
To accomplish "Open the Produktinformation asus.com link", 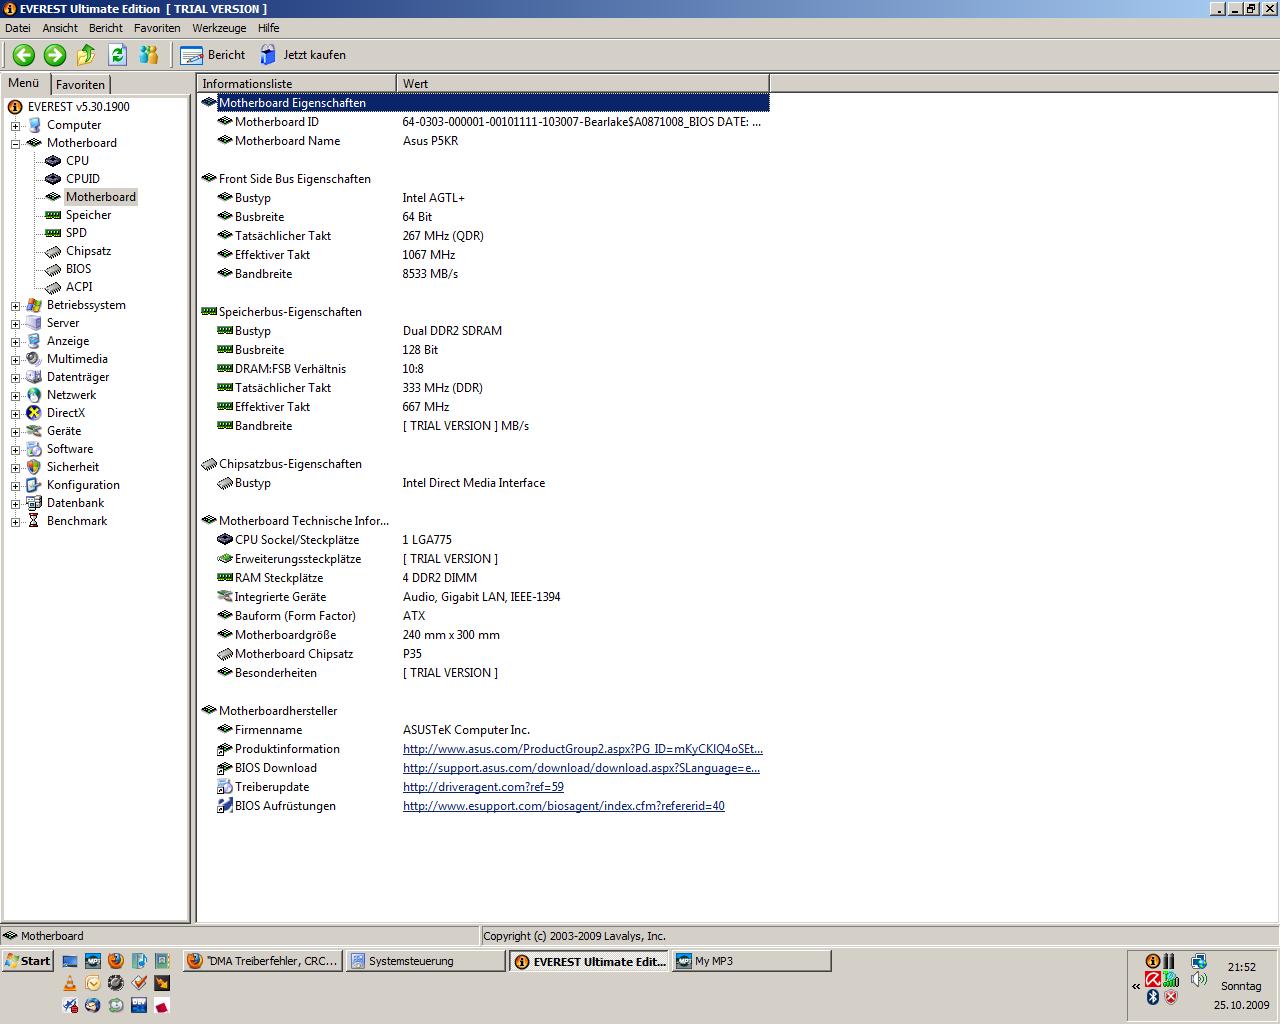I will [x=582, y=749].
